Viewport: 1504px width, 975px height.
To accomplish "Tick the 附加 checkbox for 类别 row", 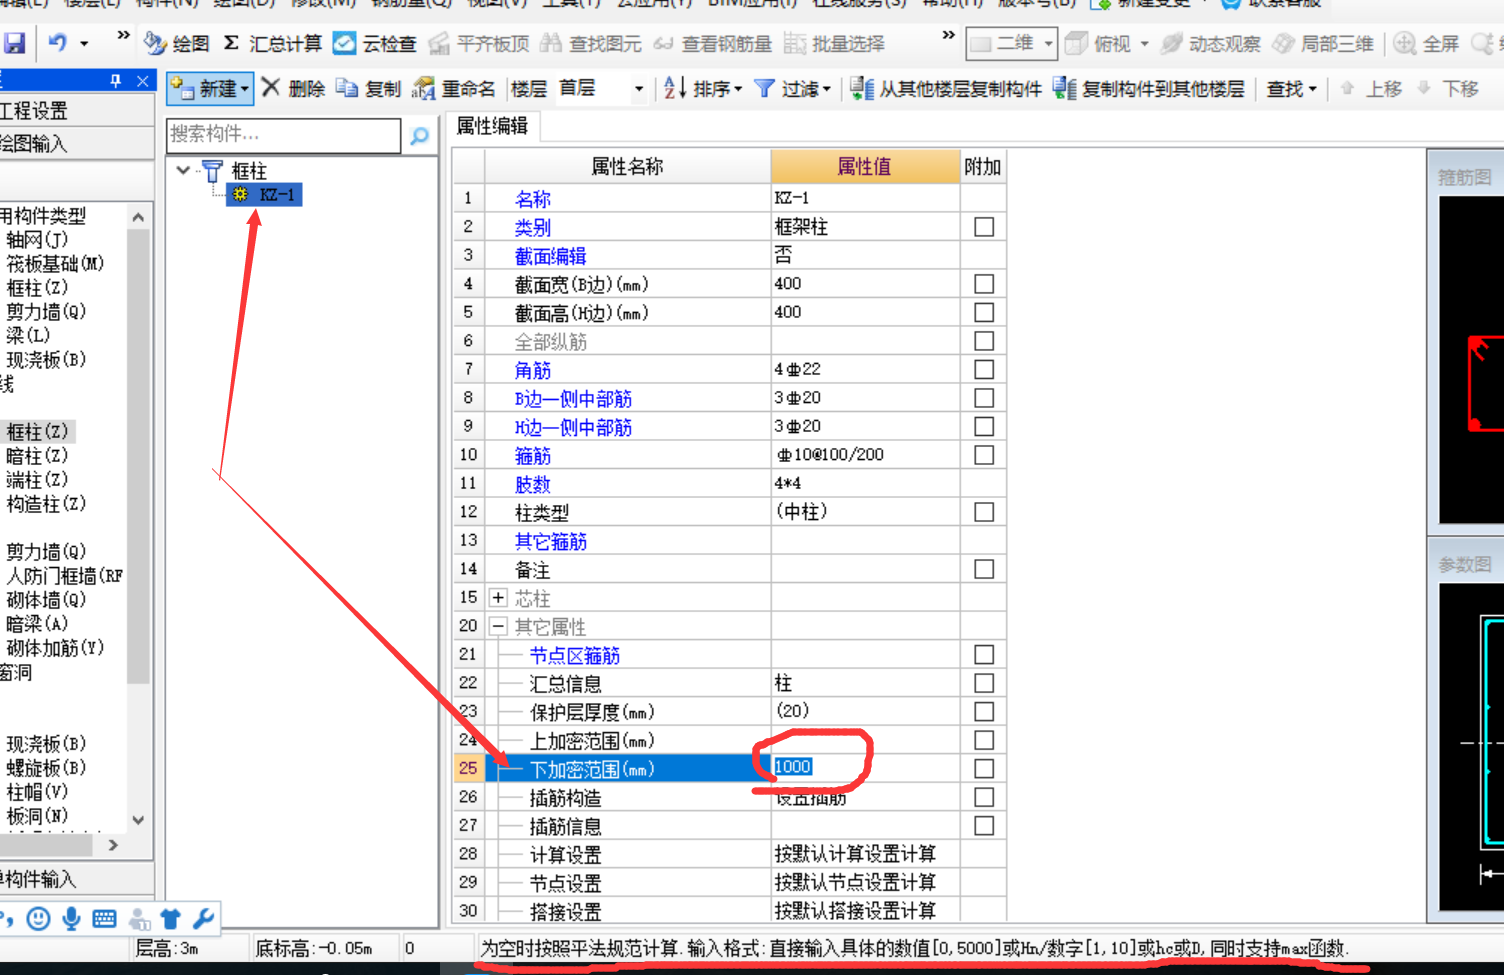I will click(984, 227).
